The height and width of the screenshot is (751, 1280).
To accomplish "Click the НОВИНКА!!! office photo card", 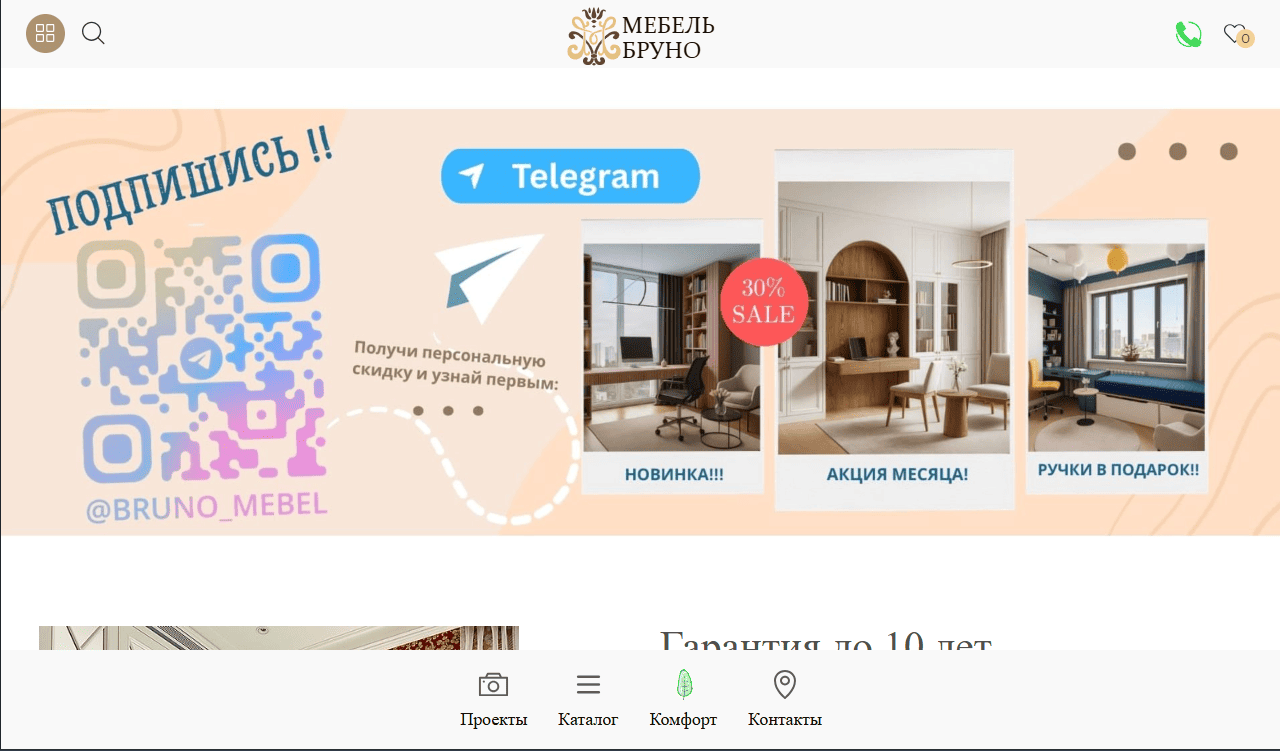I will 672,357.
